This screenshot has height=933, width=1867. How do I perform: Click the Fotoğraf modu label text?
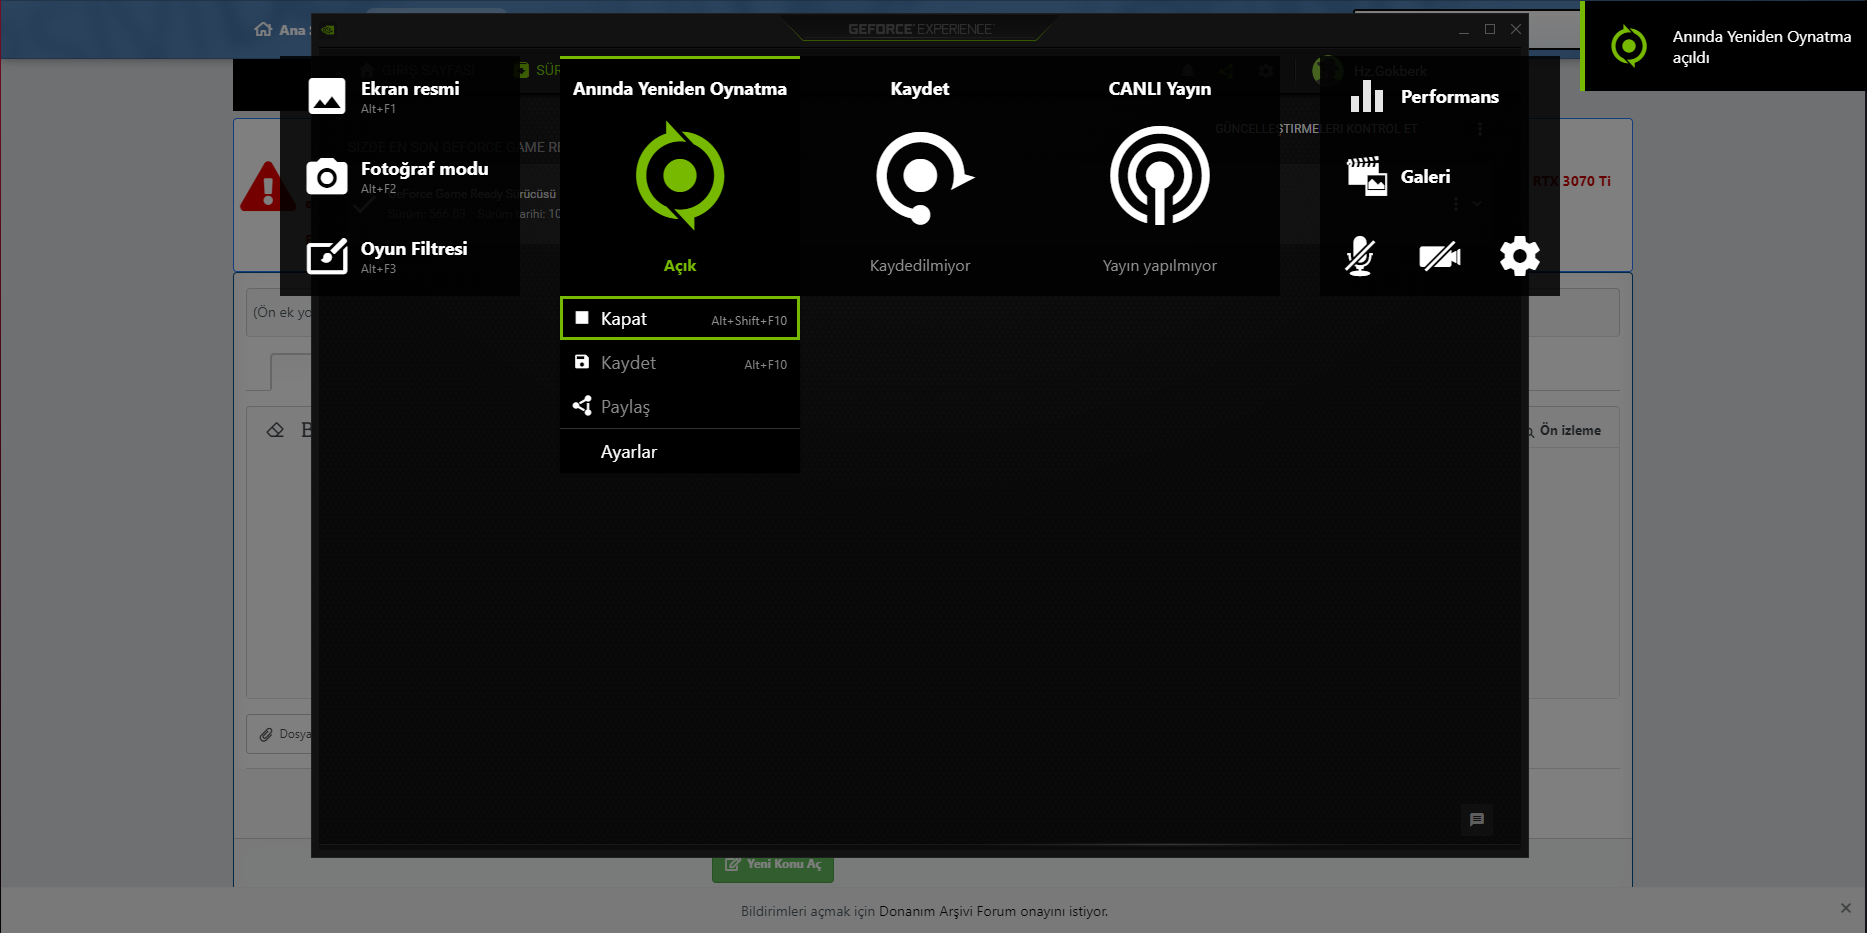(x=425, y=169)
